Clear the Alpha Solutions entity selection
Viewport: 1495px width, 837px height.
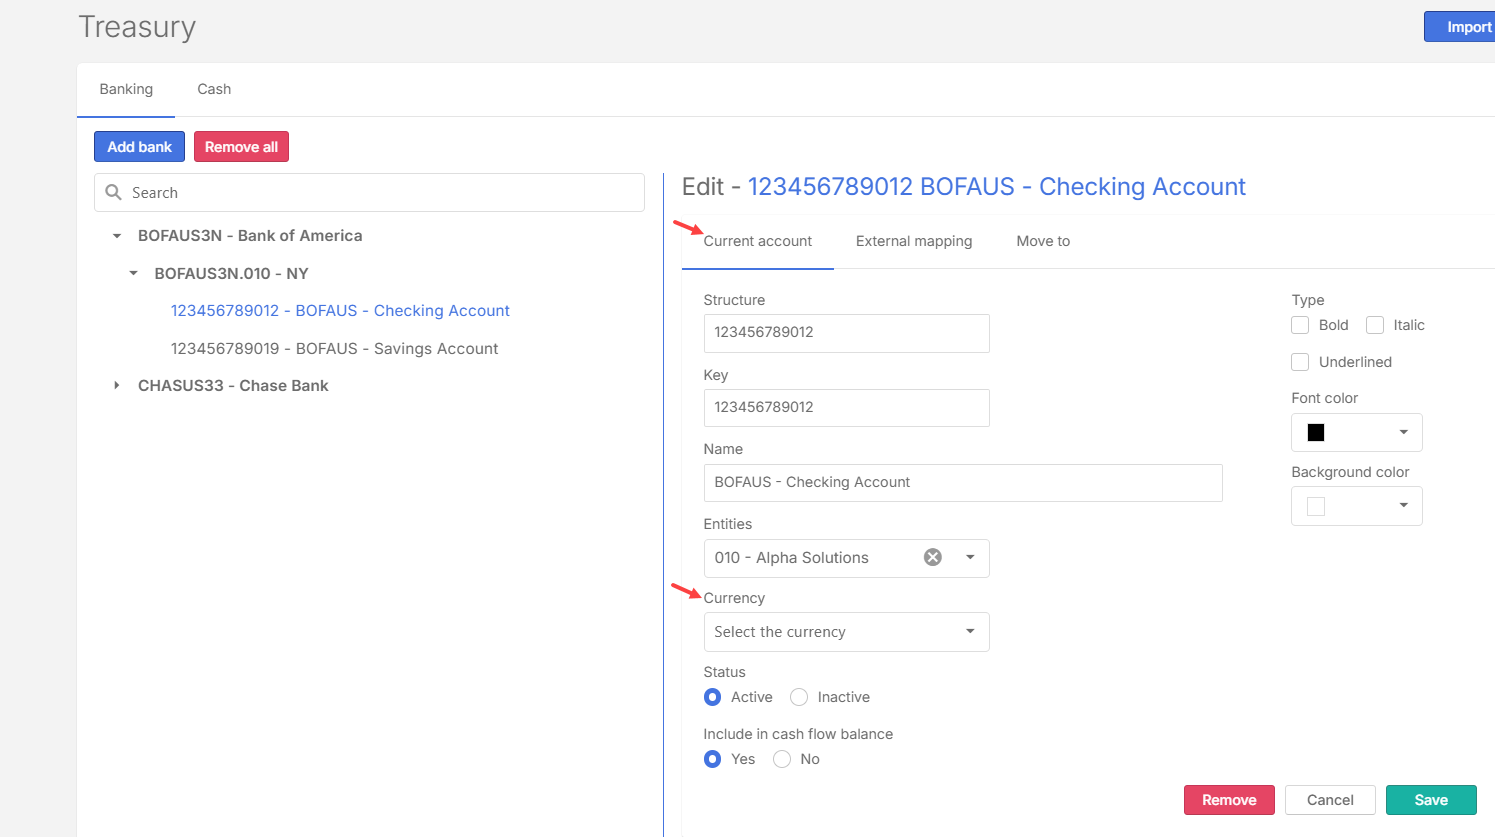[932, 558]
